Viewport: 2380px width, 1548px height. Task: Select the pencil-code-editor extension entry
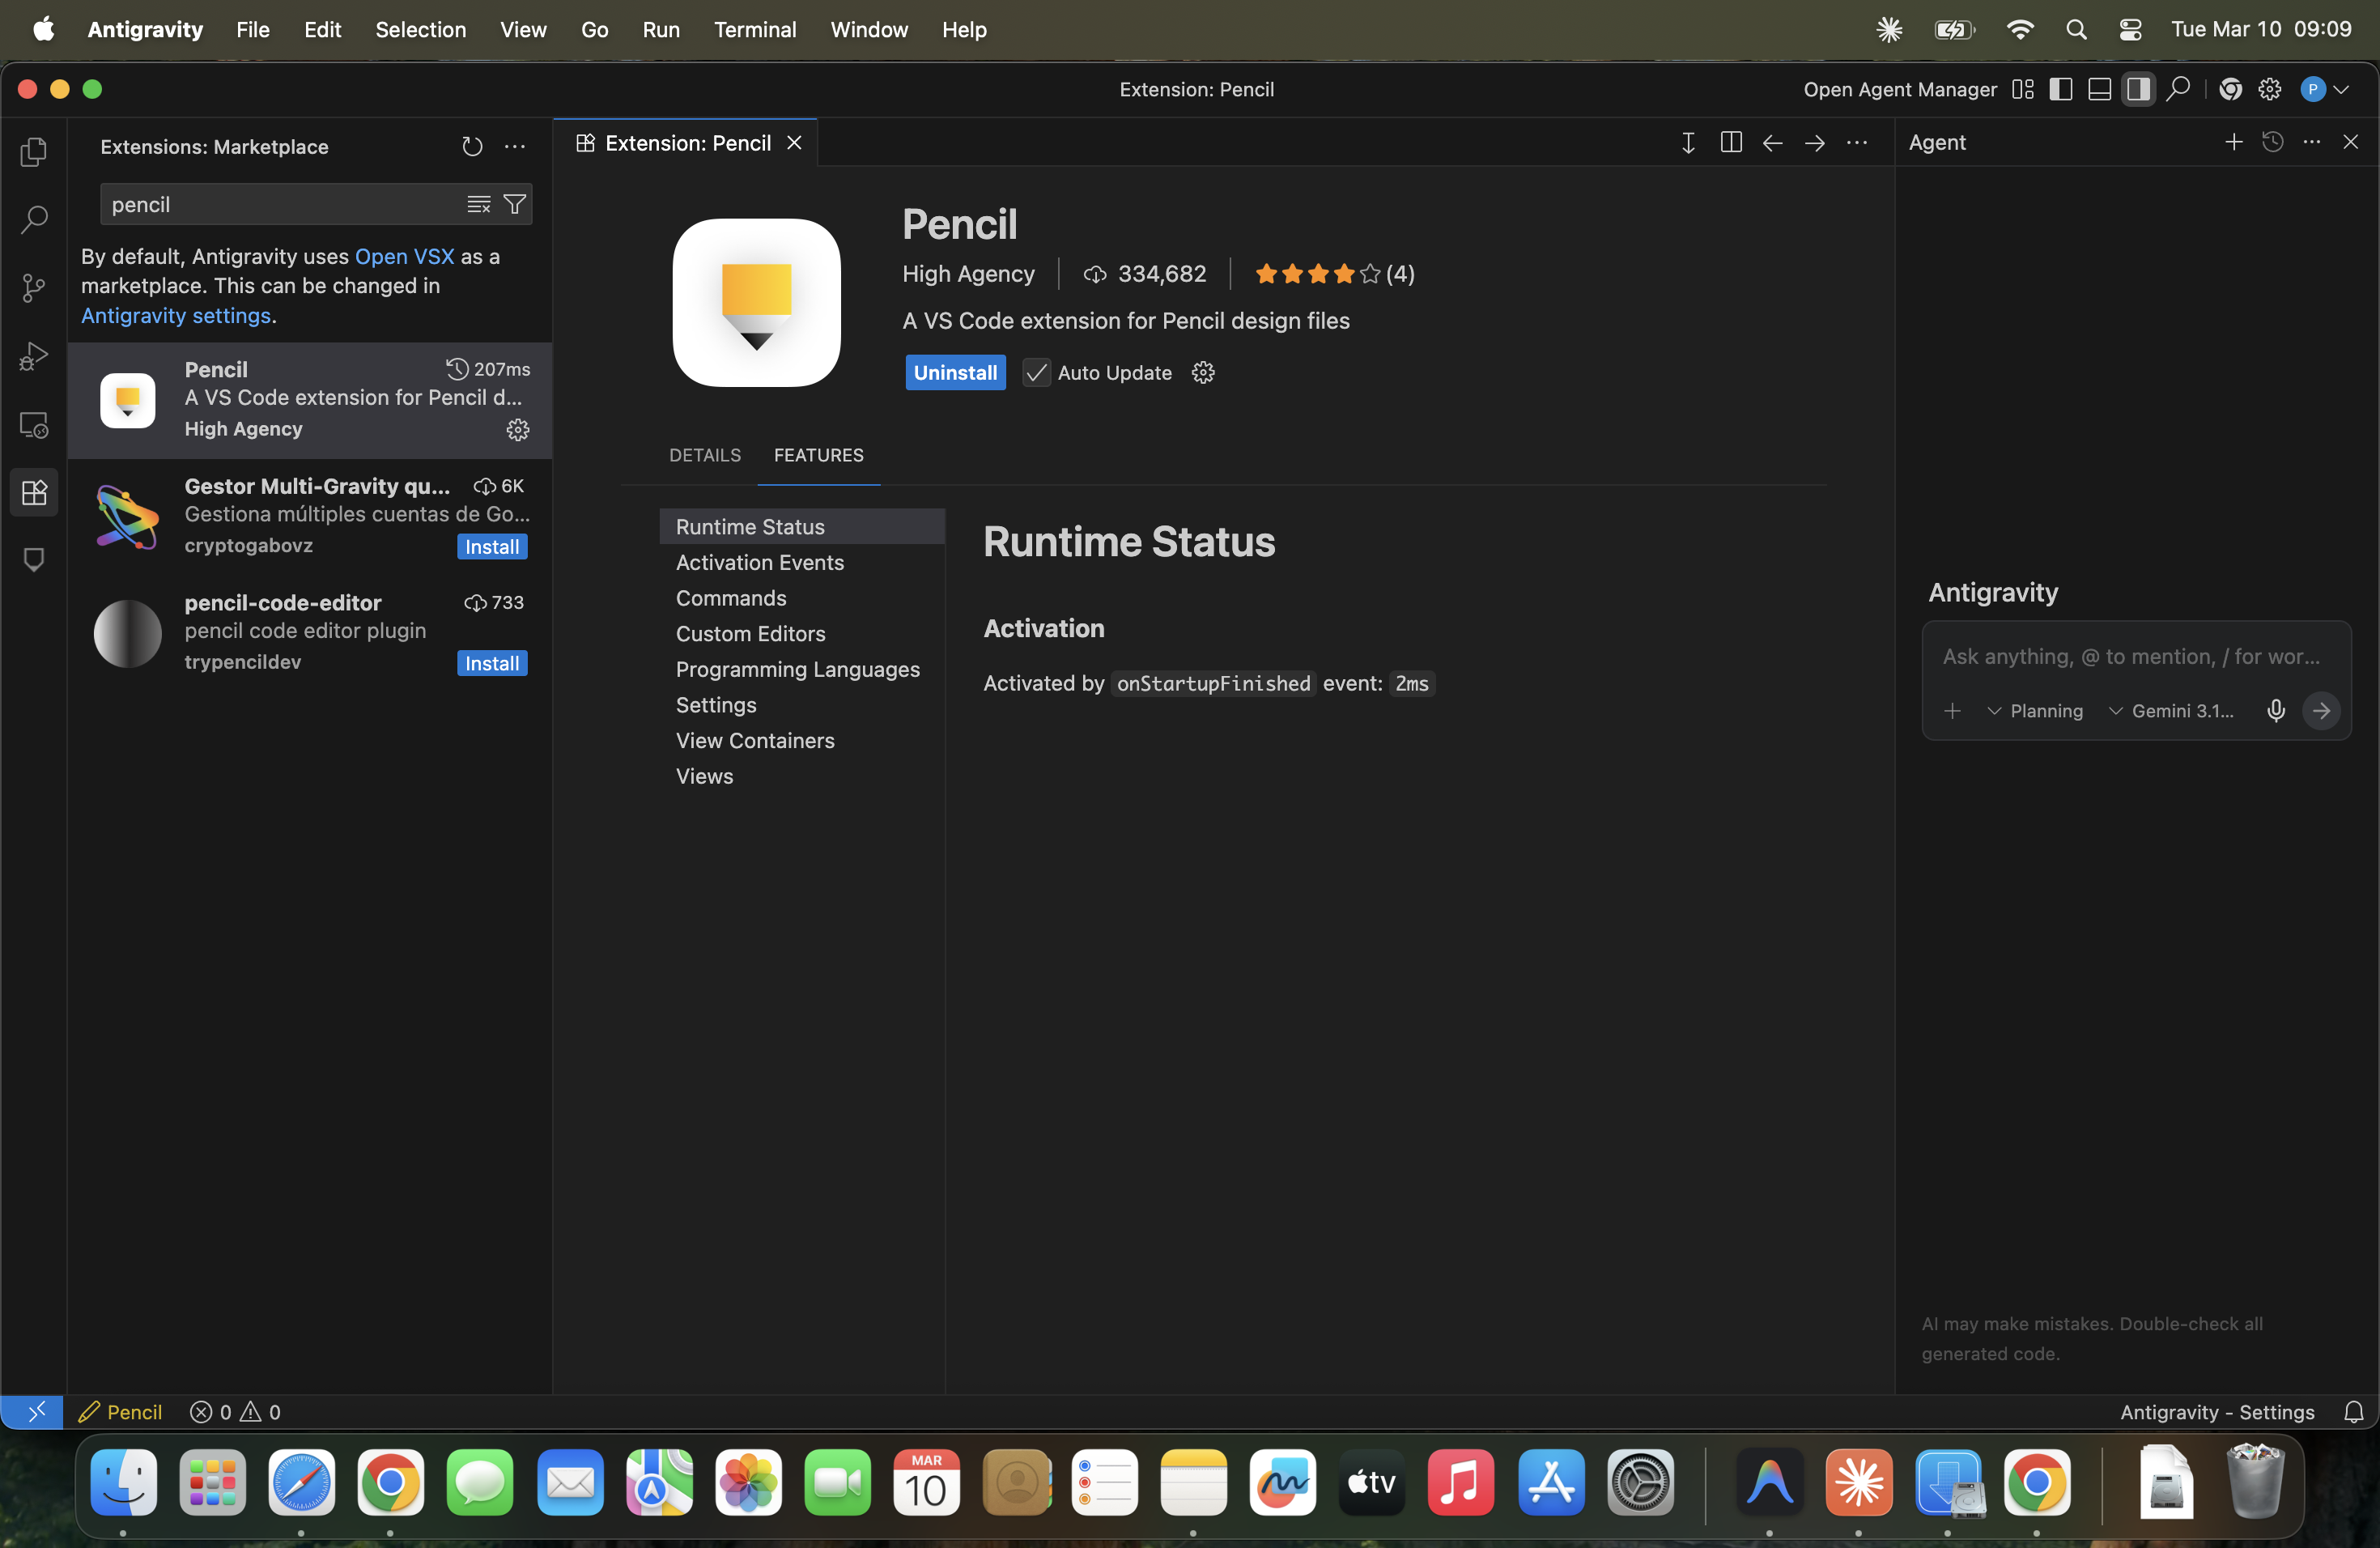pyautogui.click(x=310, y=633)
